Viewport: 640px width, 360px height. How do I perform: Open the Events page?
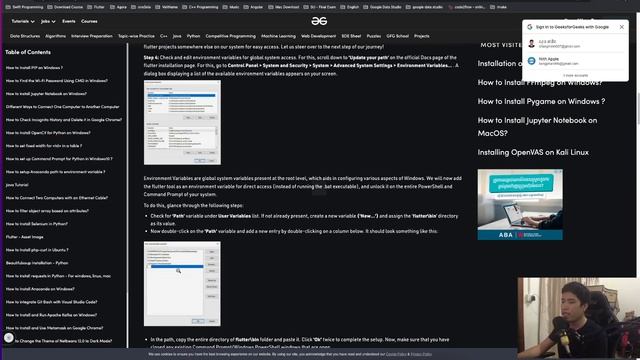coord(69,21)
